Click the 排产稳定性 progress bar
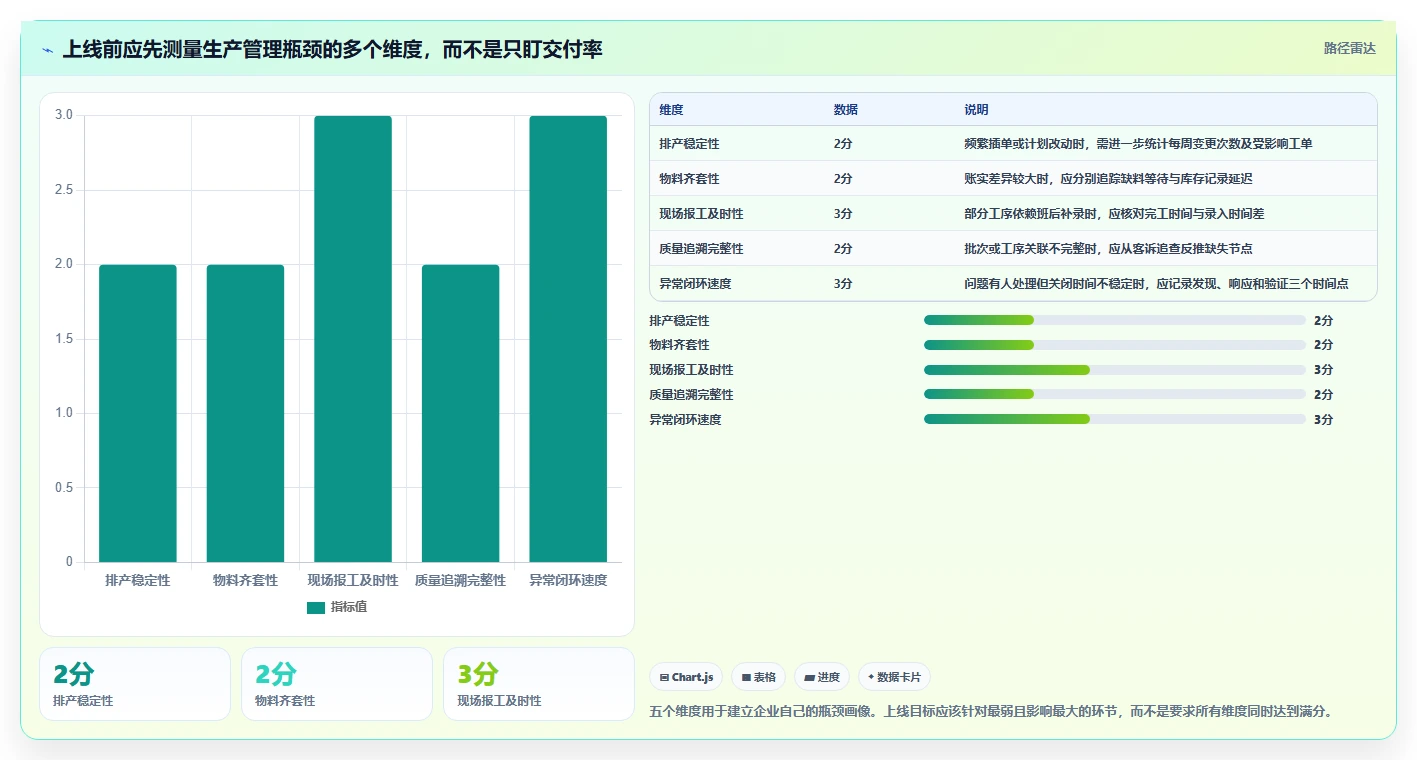 coord(1115,320)
